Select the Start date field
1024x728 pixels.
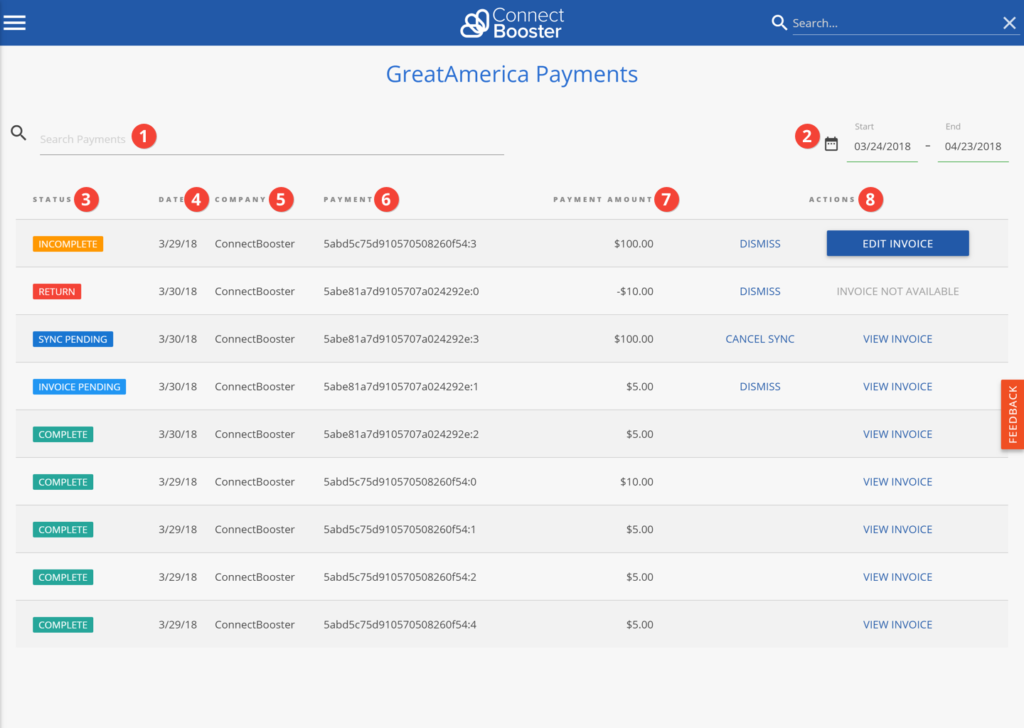coord(881,146)
